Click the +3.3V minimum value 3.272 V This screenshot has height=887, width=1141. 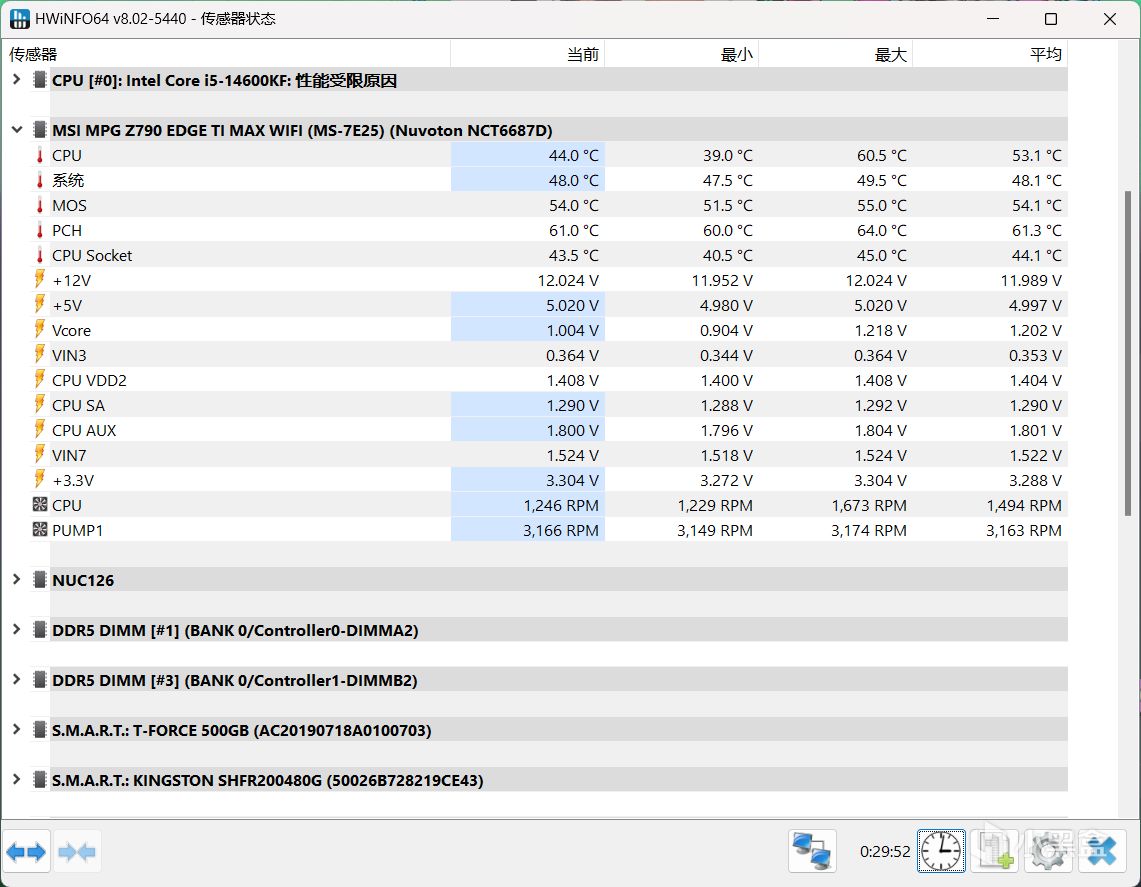(726, 480)
